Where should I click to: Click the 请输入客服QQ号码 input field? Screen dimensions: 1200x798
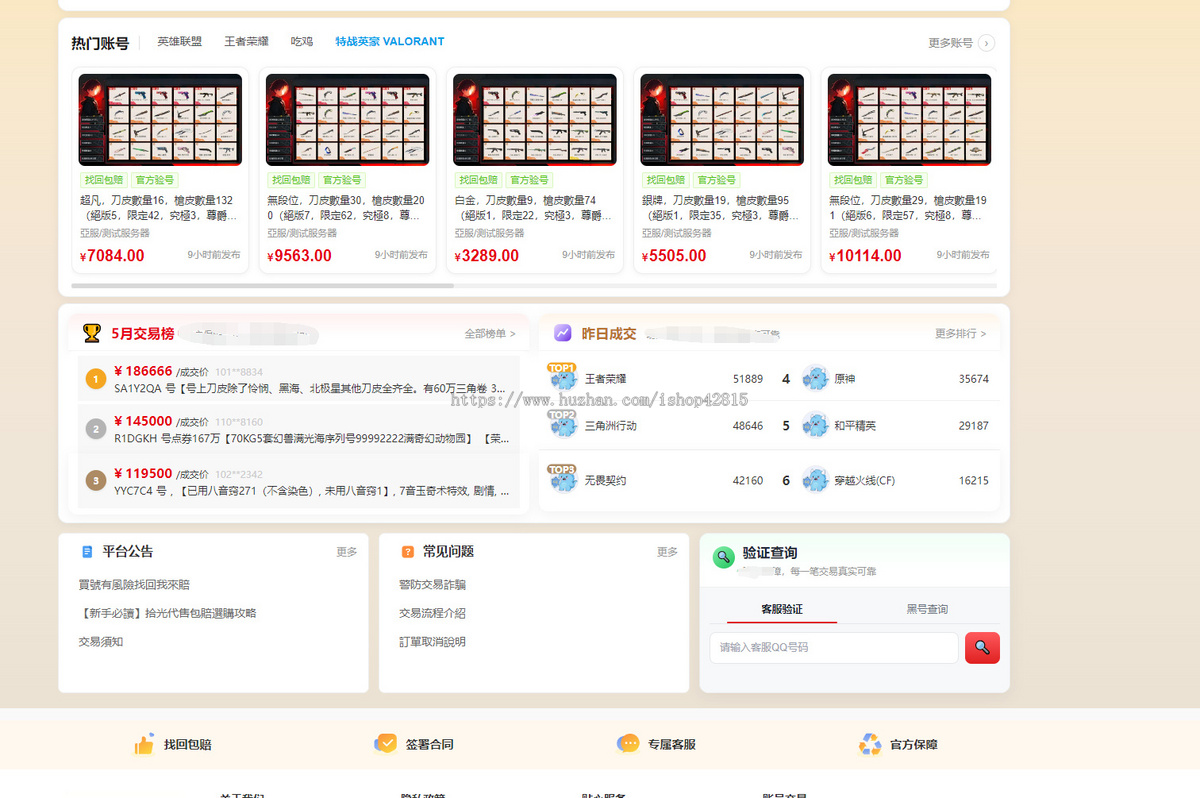pos(834,648)
